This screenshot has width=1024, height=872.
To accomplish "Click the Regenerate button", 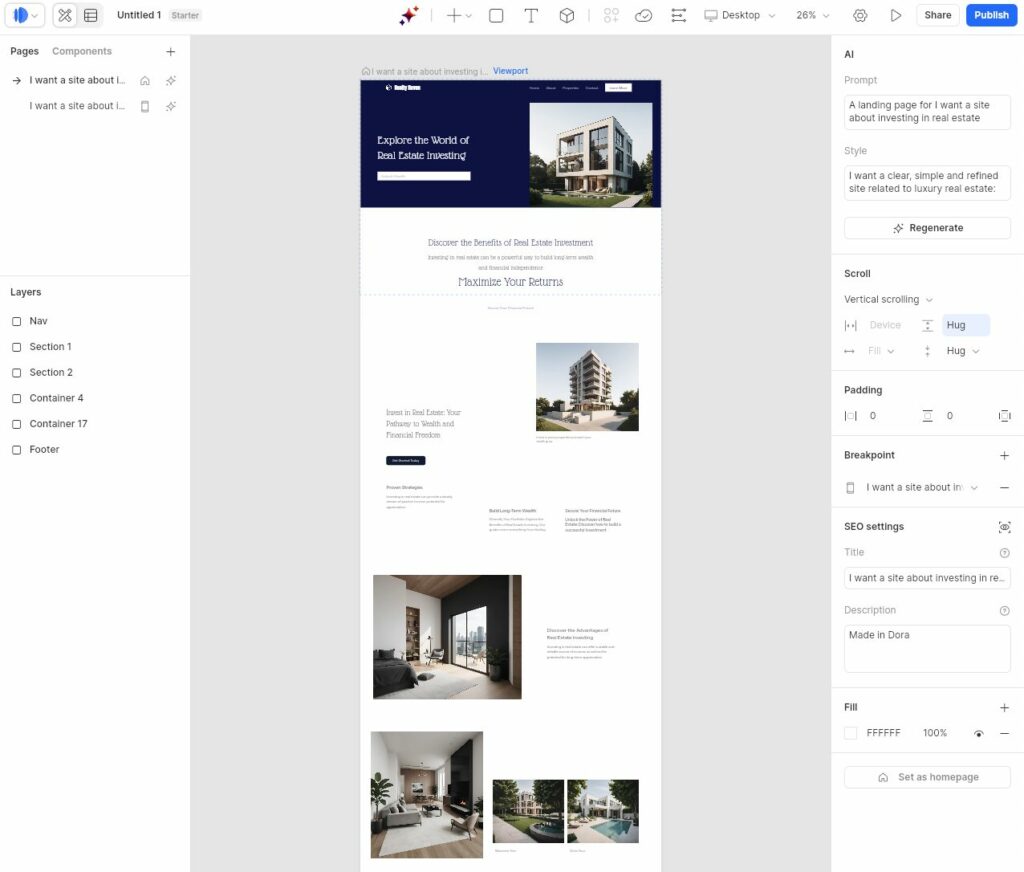I will (927, 228).
